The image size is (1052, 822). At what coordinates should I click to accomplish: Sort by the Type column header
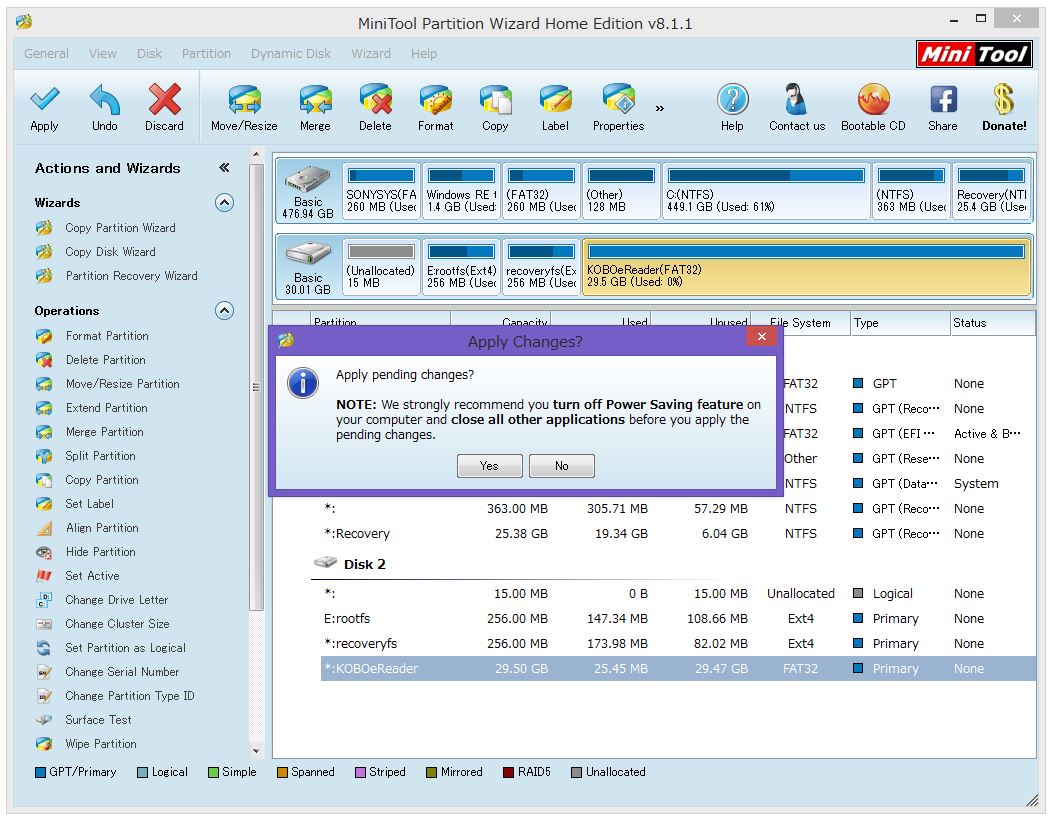[900, 323]
